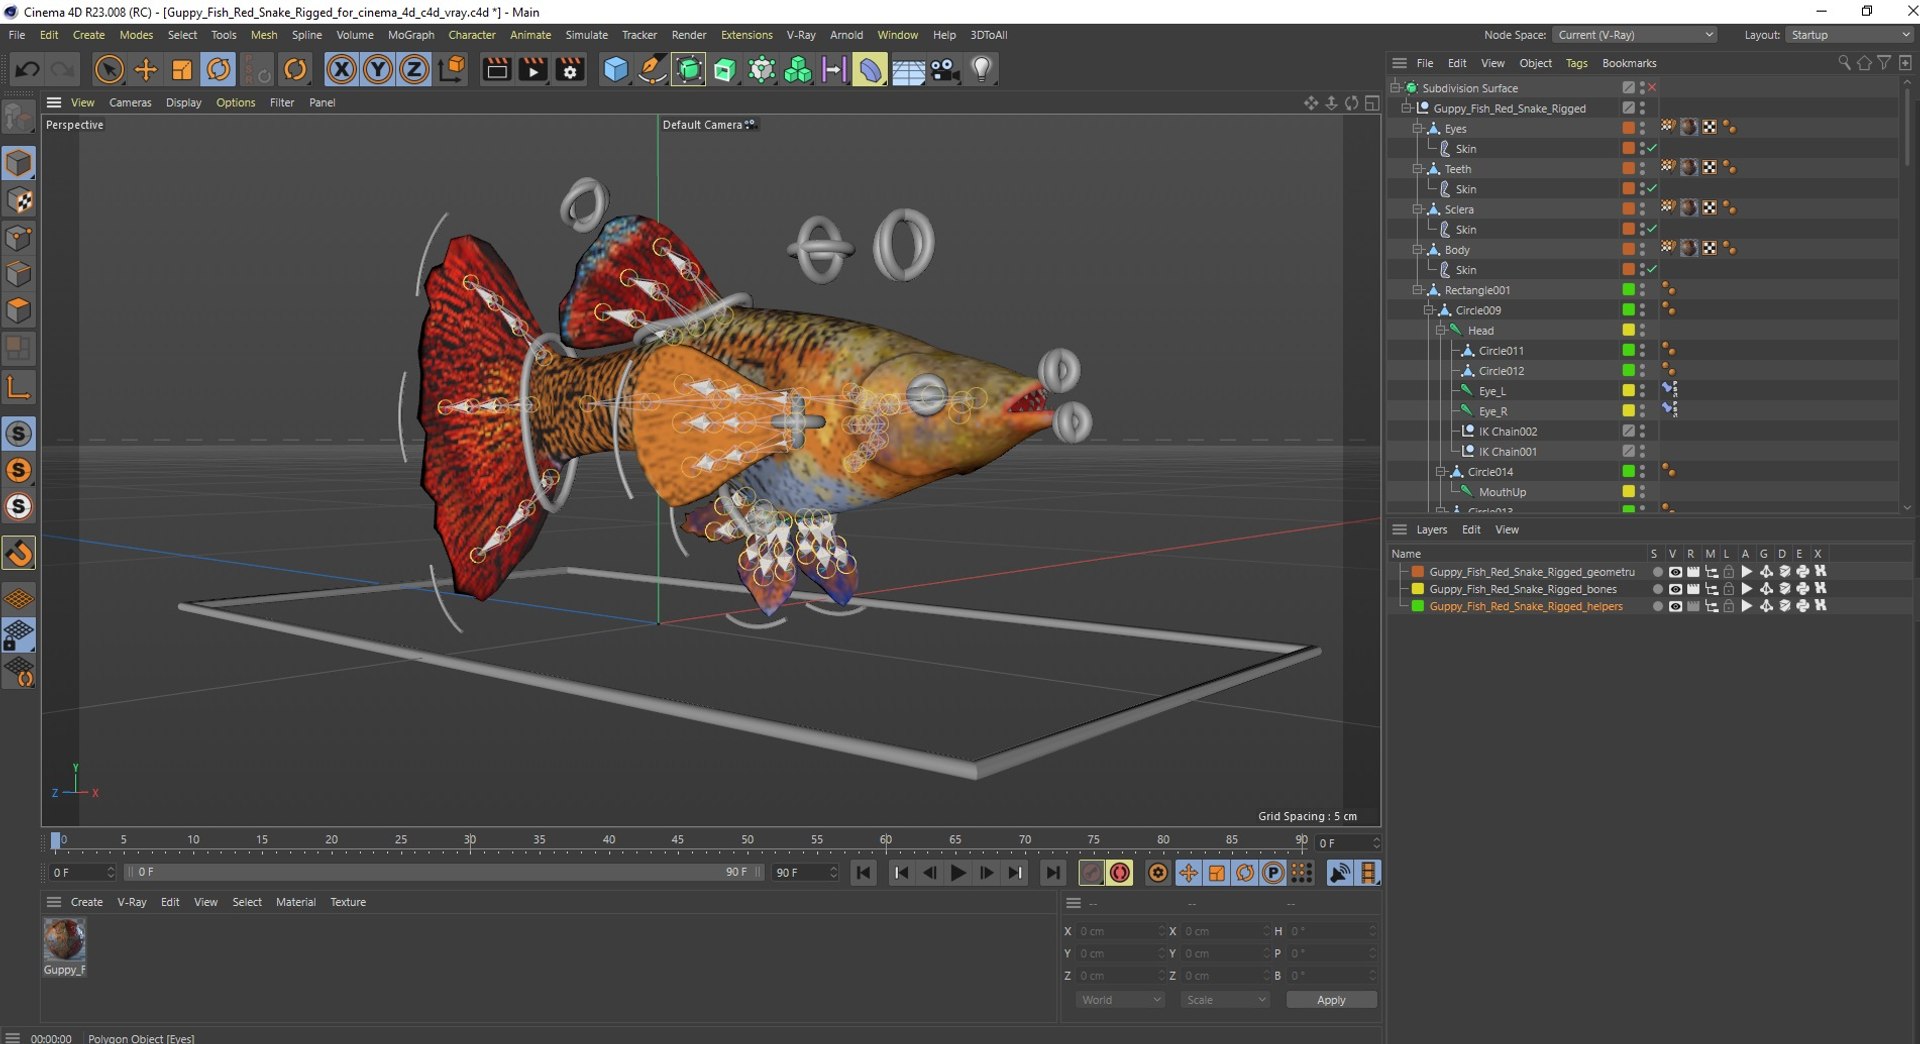1920x1044 pixels.
Task: Select the Scale tool icon
Action: pos(182,69)
